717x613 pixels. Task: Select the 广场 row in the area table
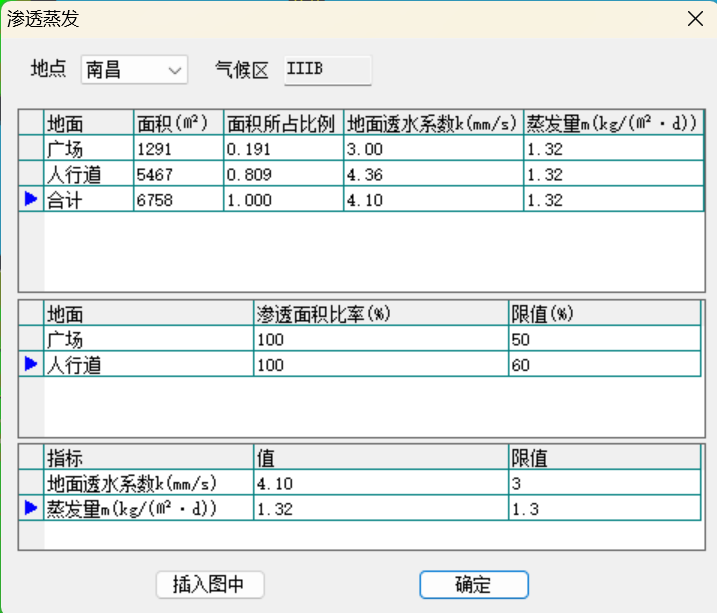point(88,150)
